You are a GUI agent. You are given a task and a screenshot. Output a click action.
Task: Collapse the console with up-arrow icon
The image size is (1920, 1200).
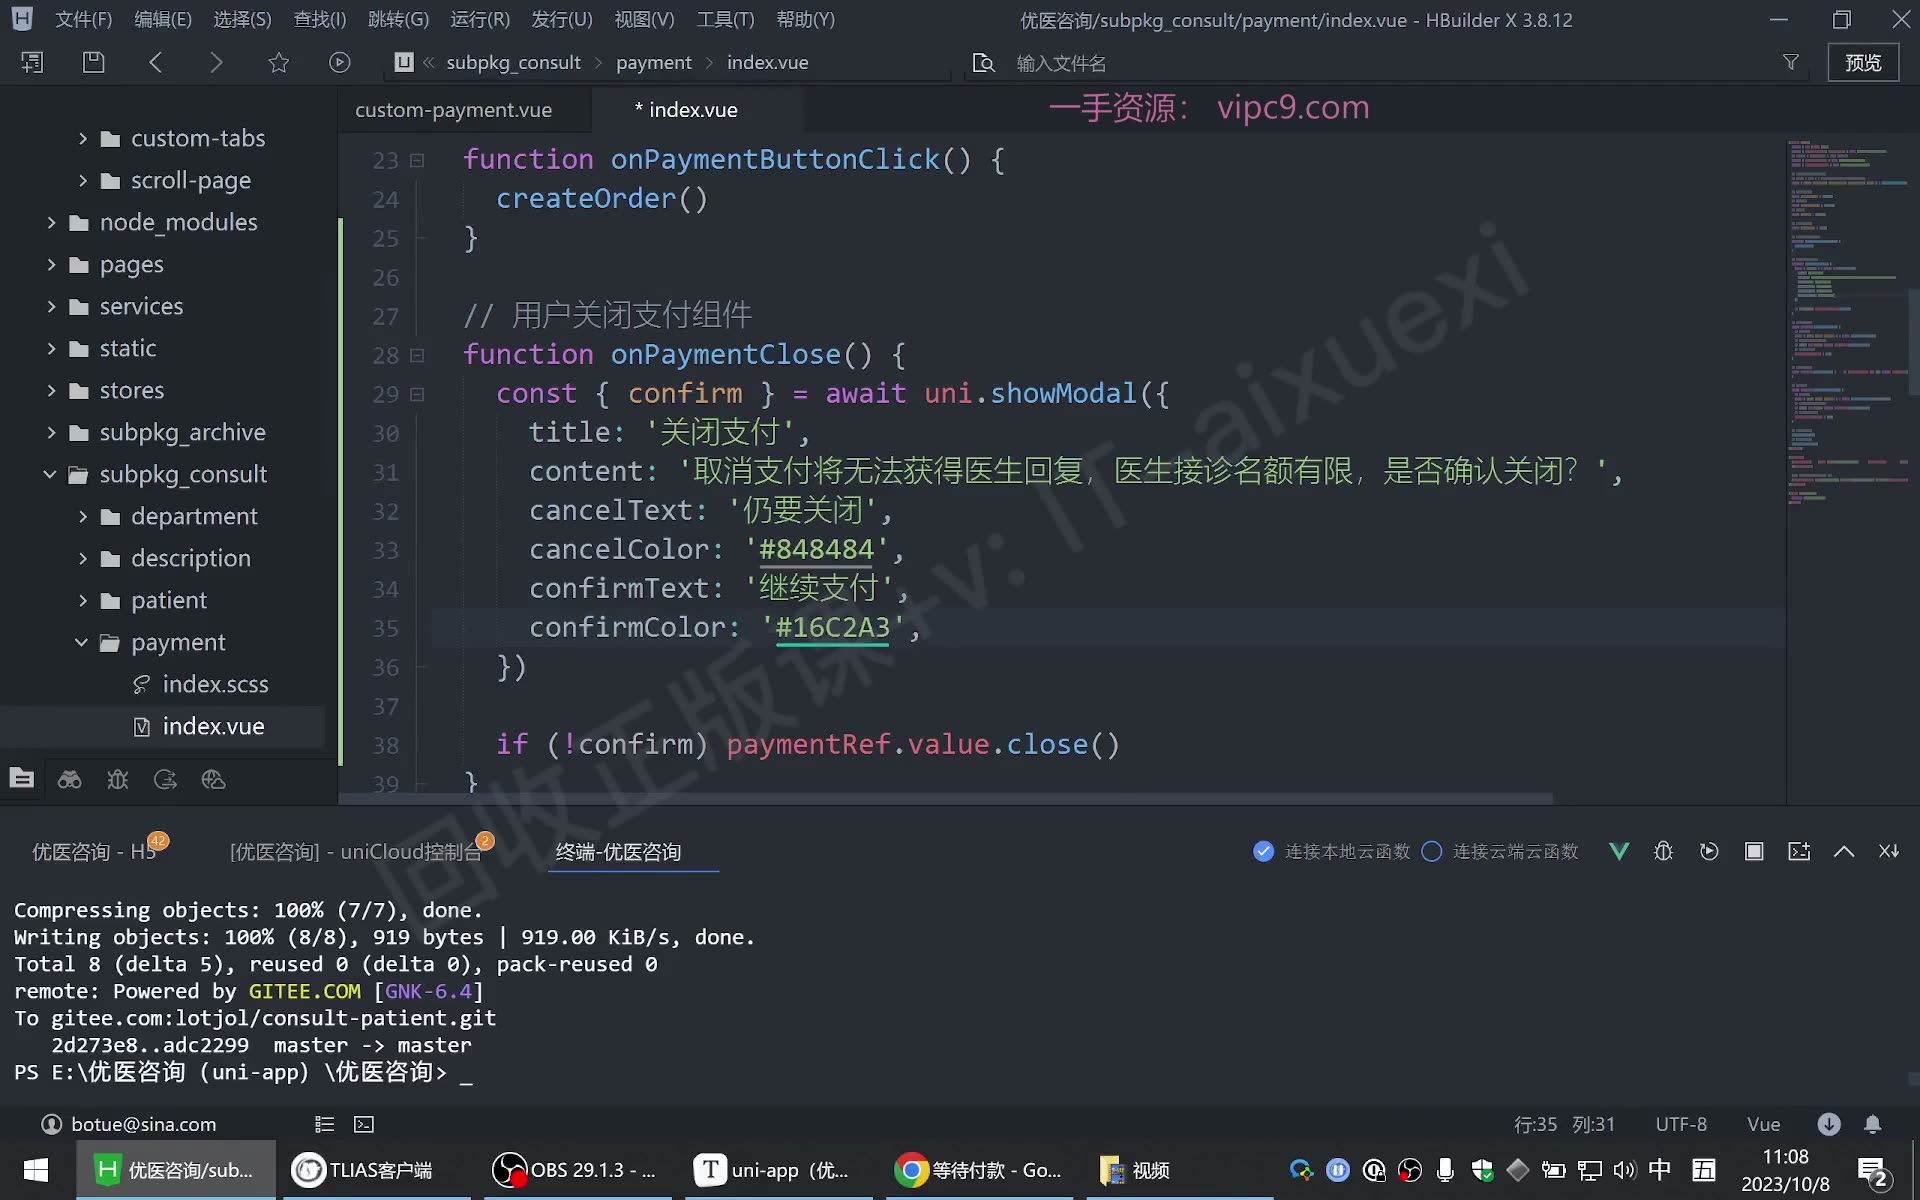(1844, 851)
